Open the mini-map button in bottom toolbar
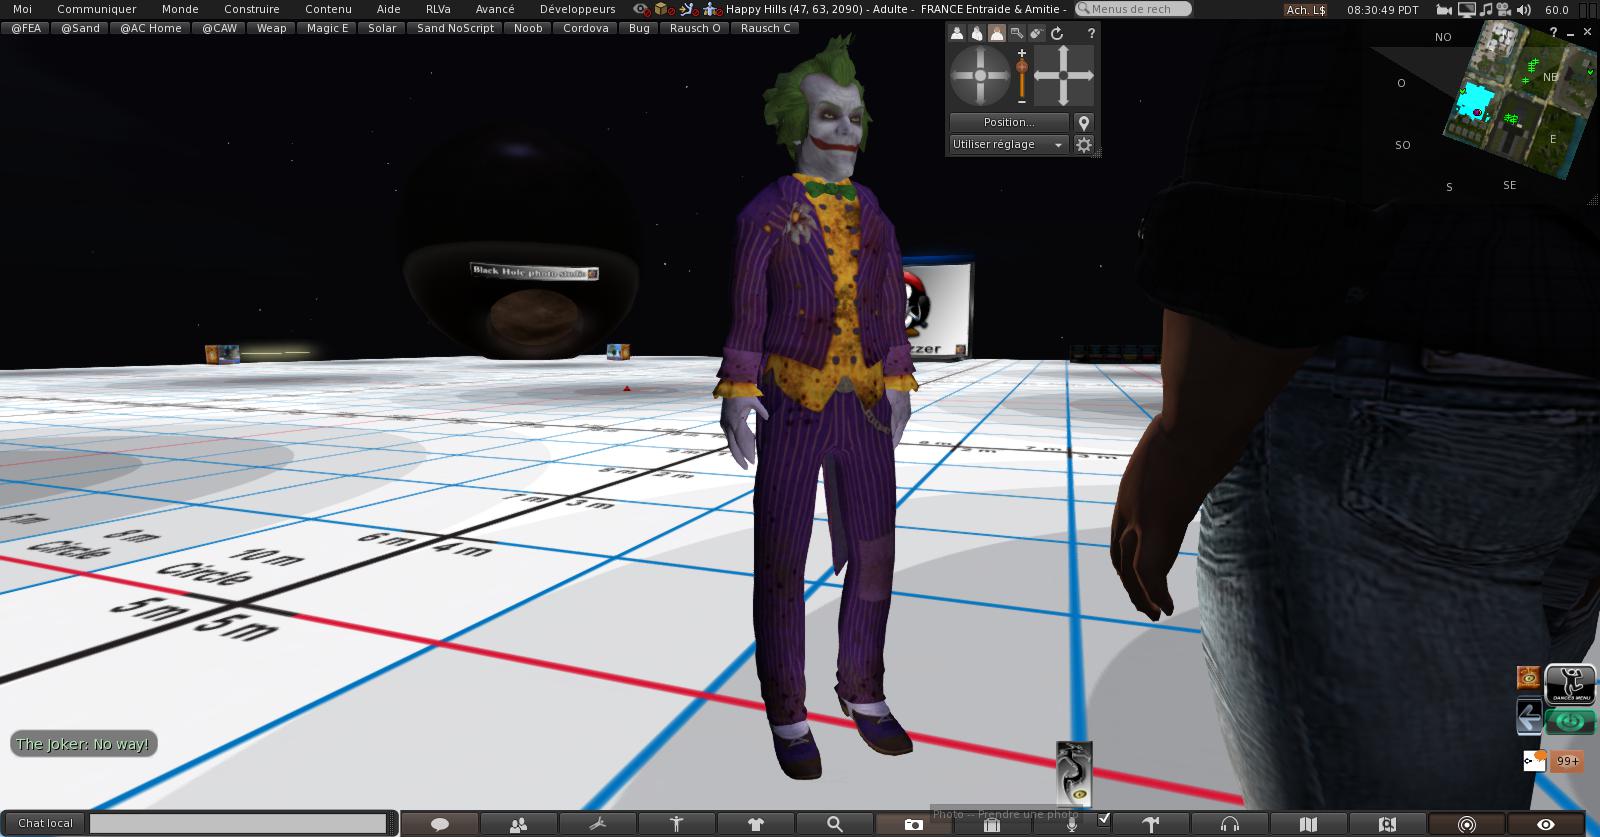Viewport: 1600px width, 837px height. pyautogui.click(x=1388, y=824)
